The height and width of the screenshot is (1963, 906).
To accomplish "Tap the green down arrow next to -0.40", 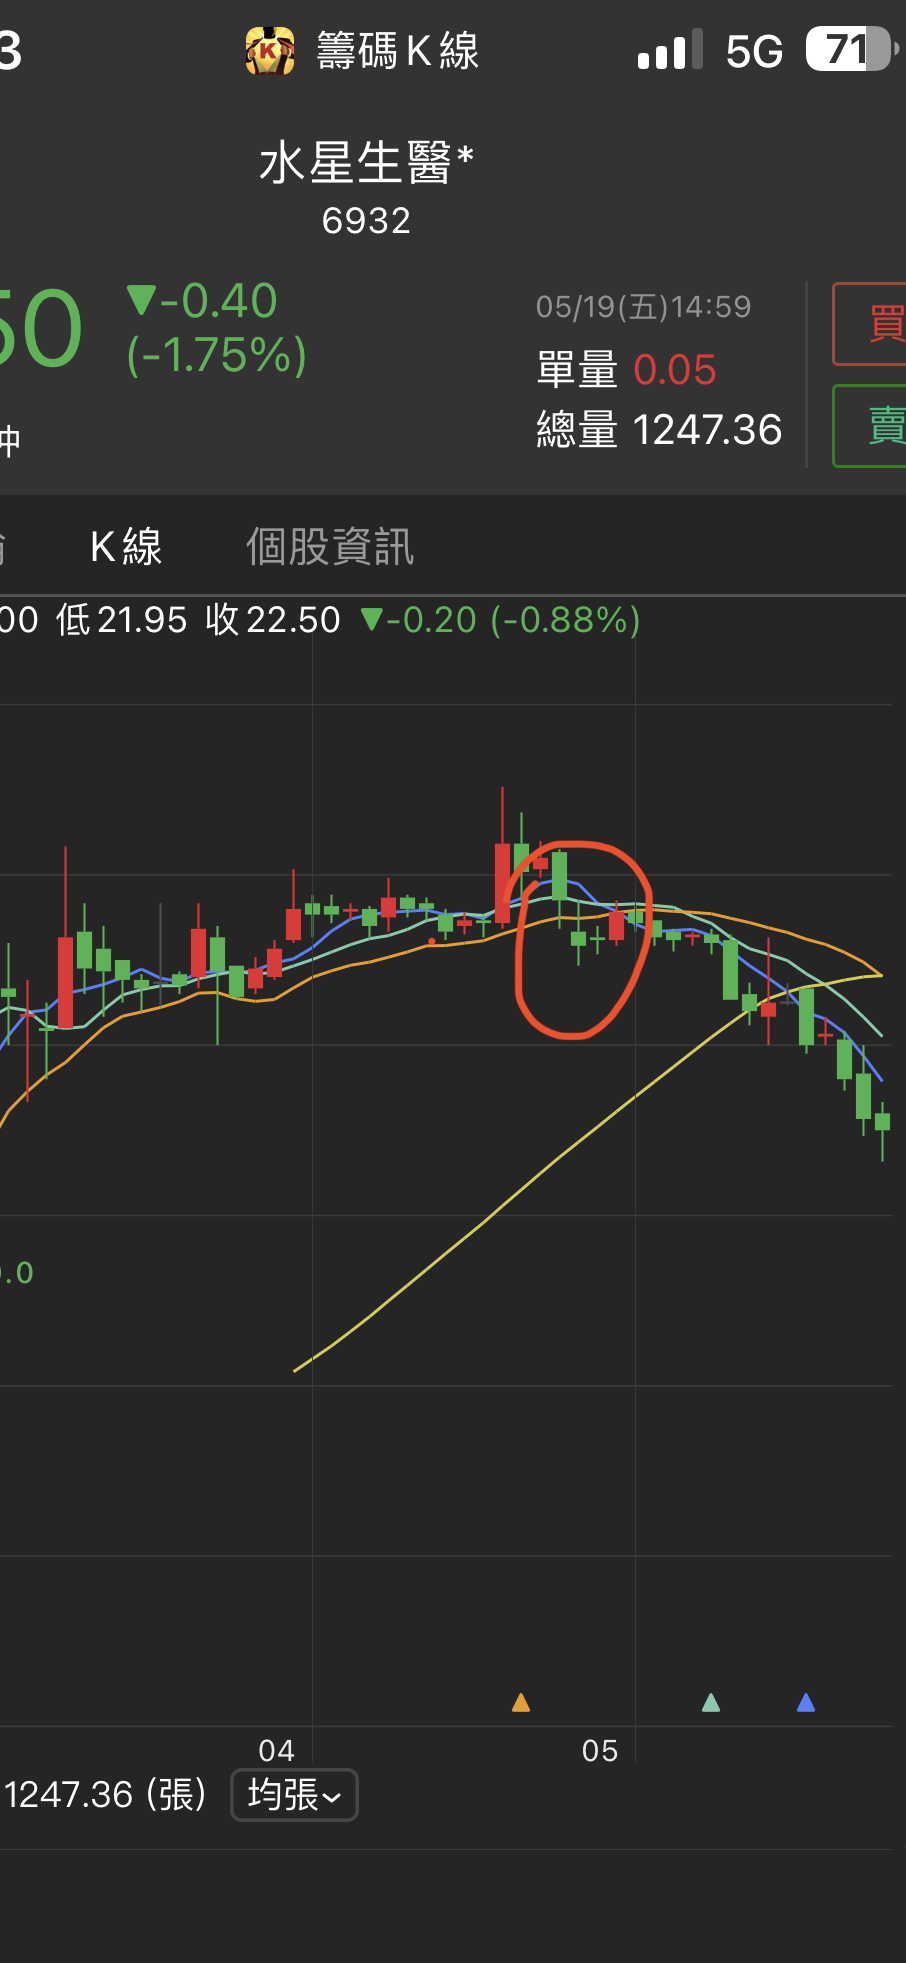I will [141, 300].
